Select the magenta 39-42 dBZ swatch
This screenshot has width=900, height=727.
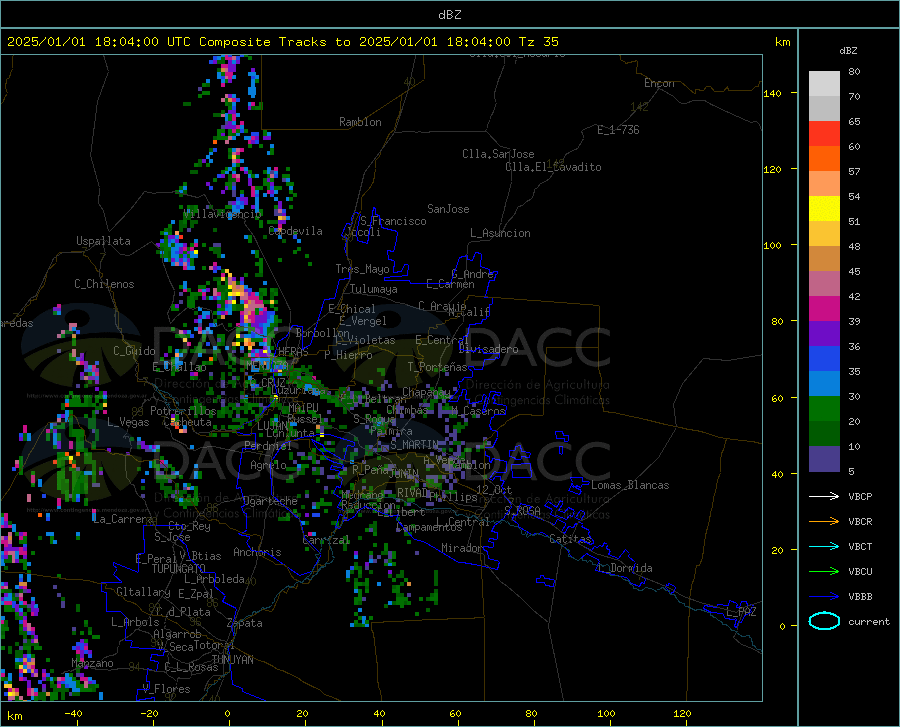point(824,309)
